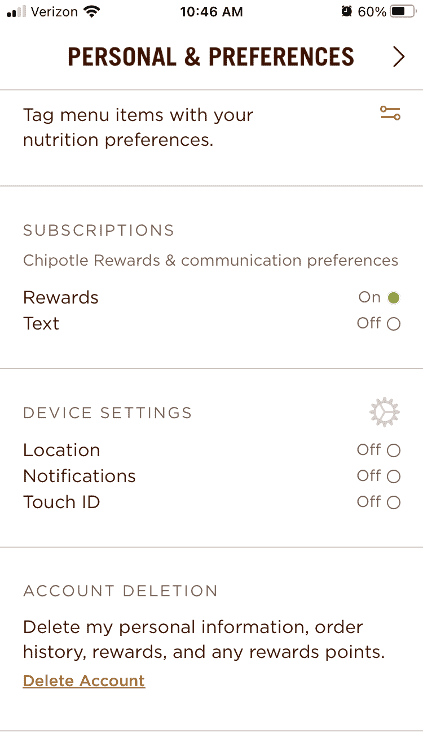Tap the Personal & Preferences header title

pos(211,57)
